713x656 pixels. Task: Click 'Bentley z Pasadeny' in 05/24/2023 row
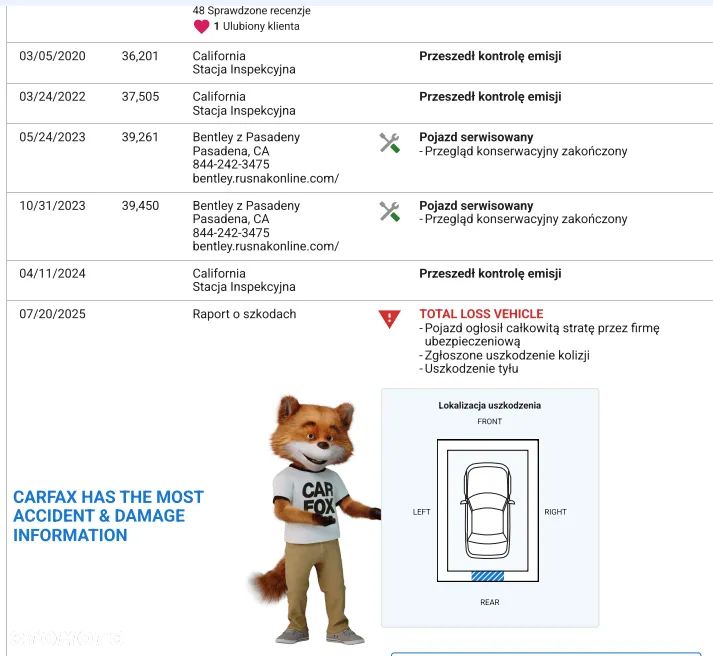(246, 137)
